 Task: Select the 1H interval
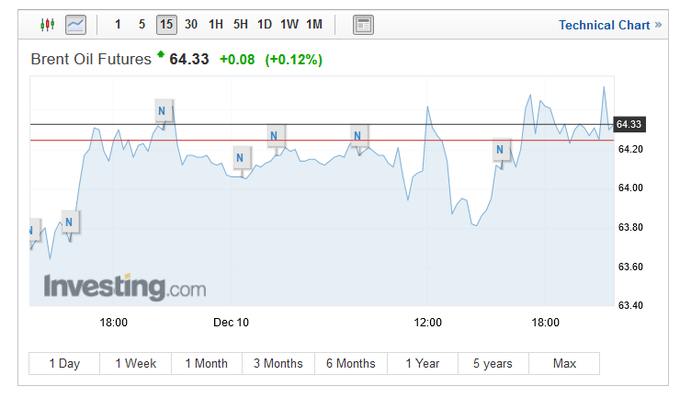point(216,24)
